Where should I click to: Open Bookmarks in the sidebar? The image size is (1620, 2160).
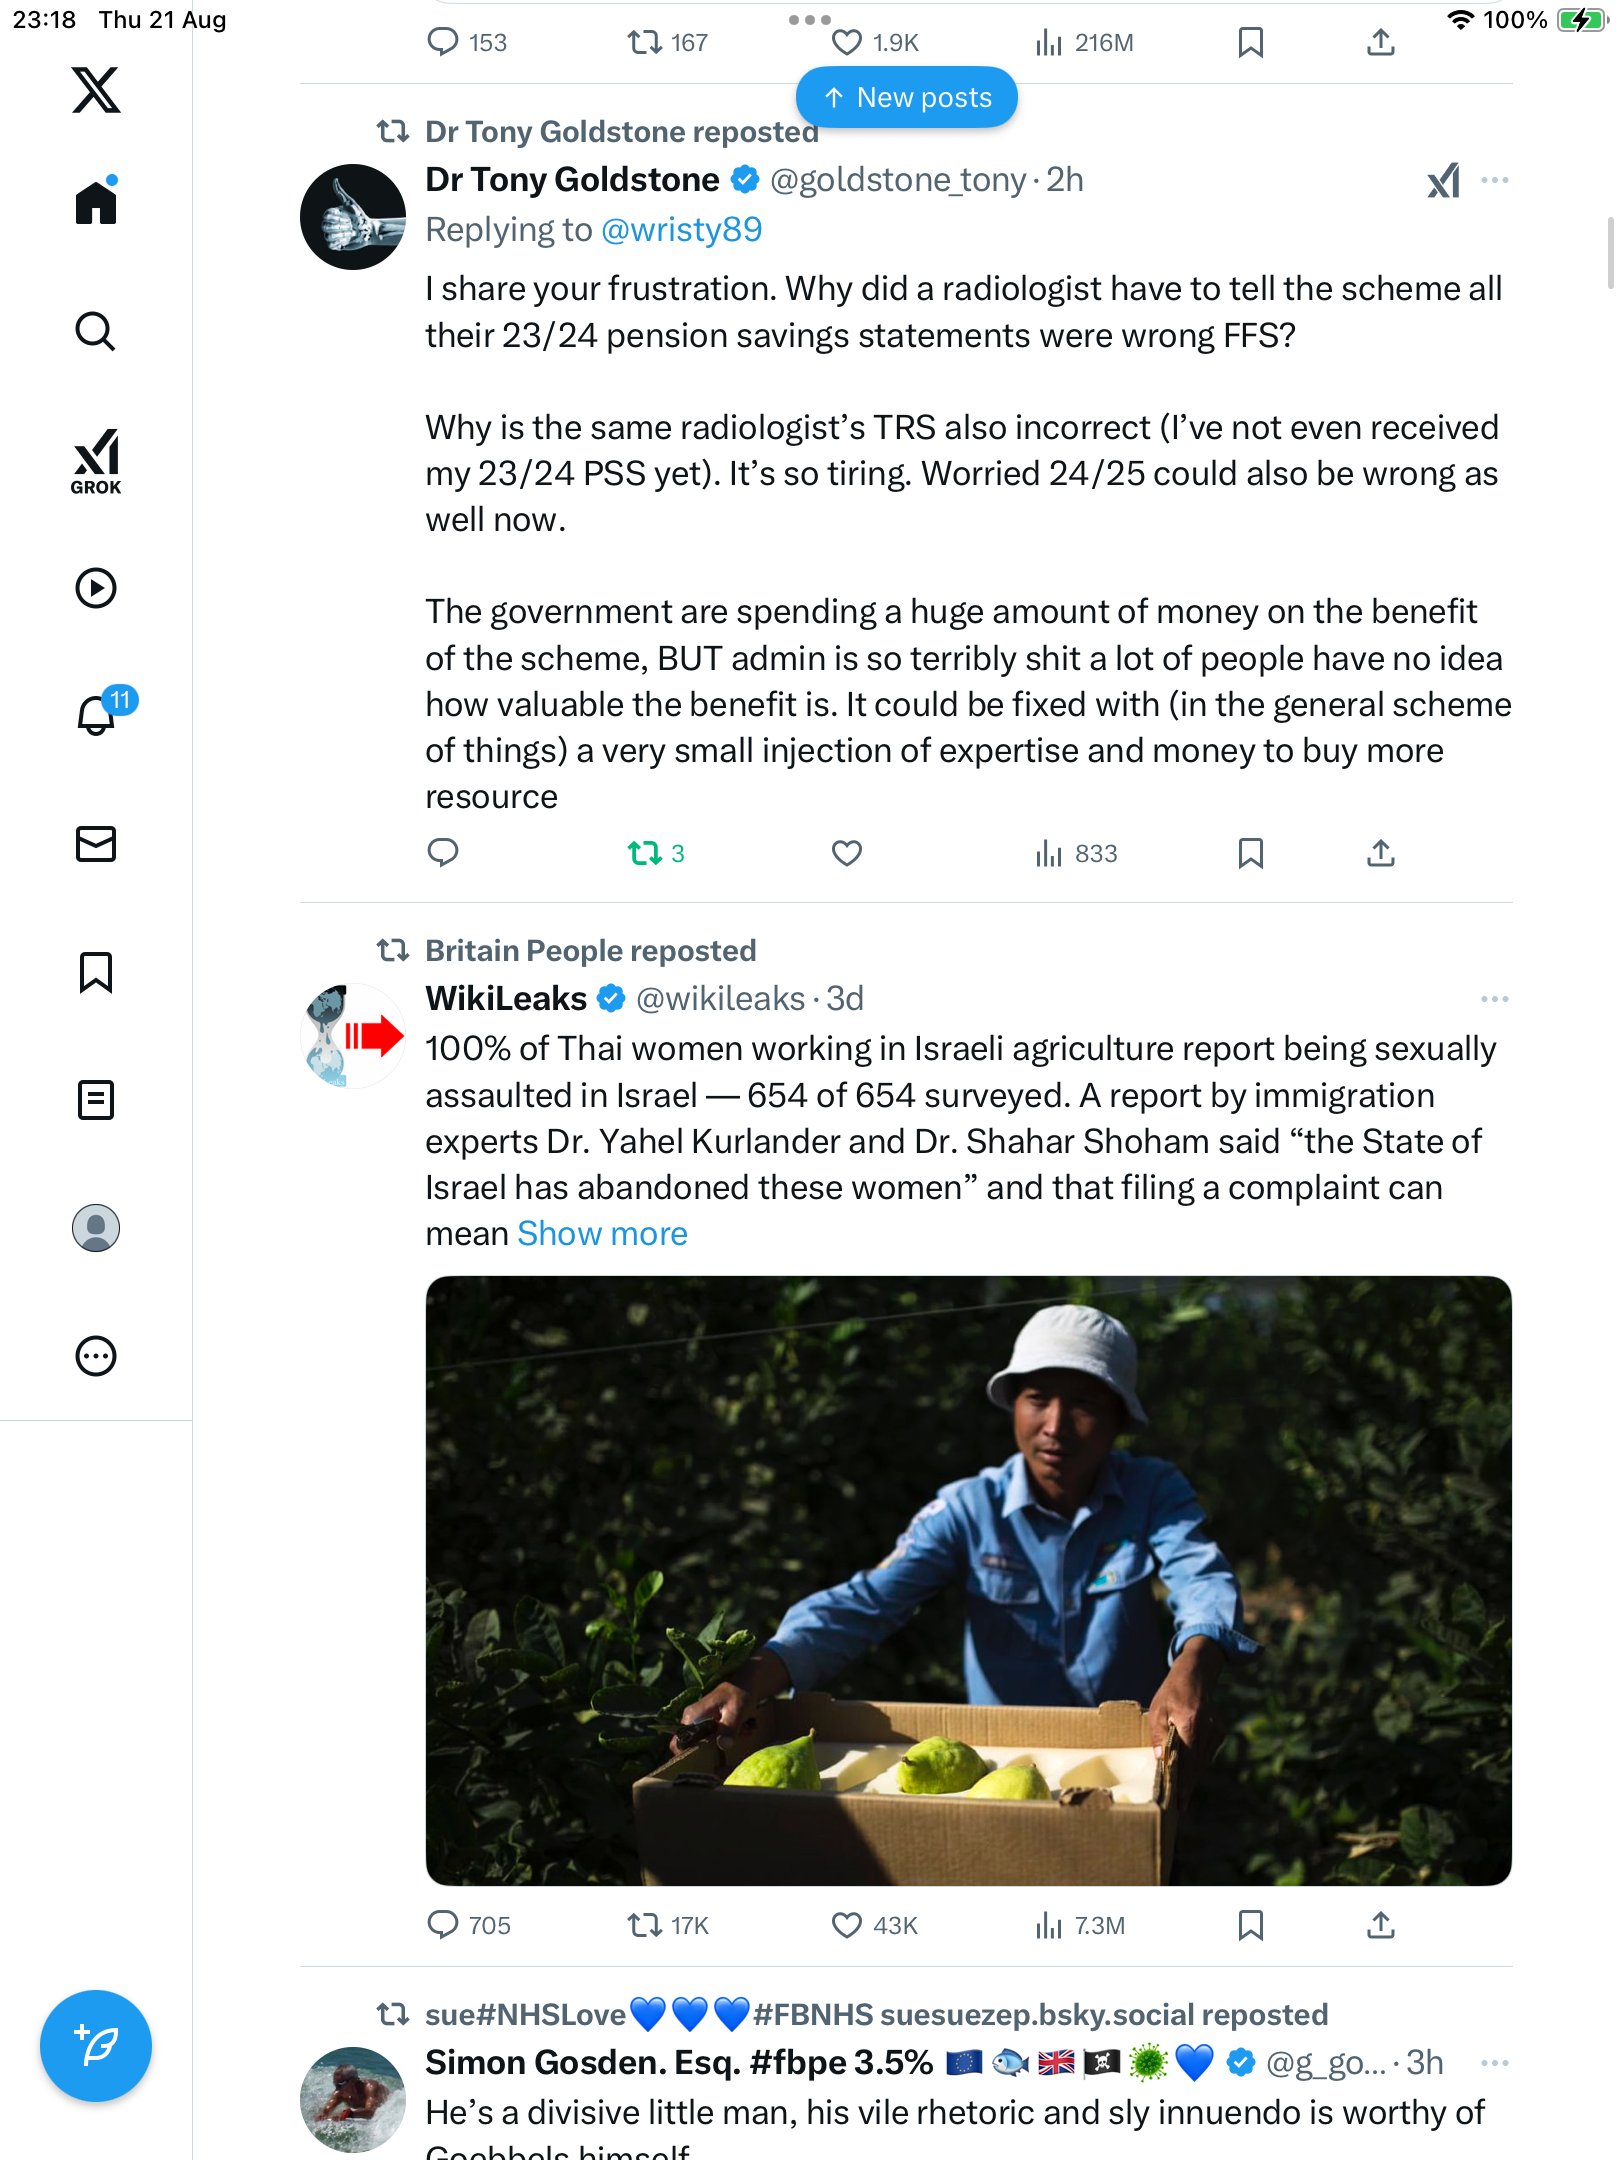point(96,972)
